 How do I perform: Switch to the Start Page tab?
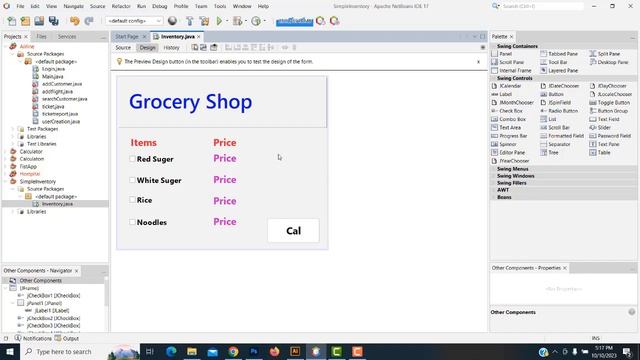click(127, 37)
